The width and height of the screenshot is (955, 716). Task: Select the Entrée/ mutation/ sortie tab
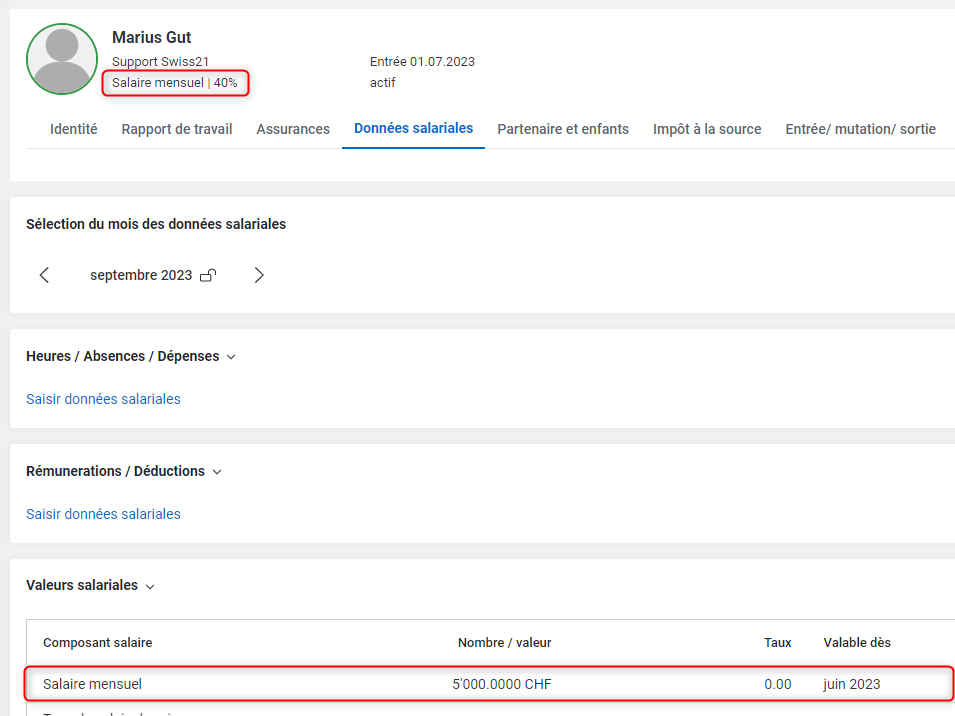(x=860, y=129)
